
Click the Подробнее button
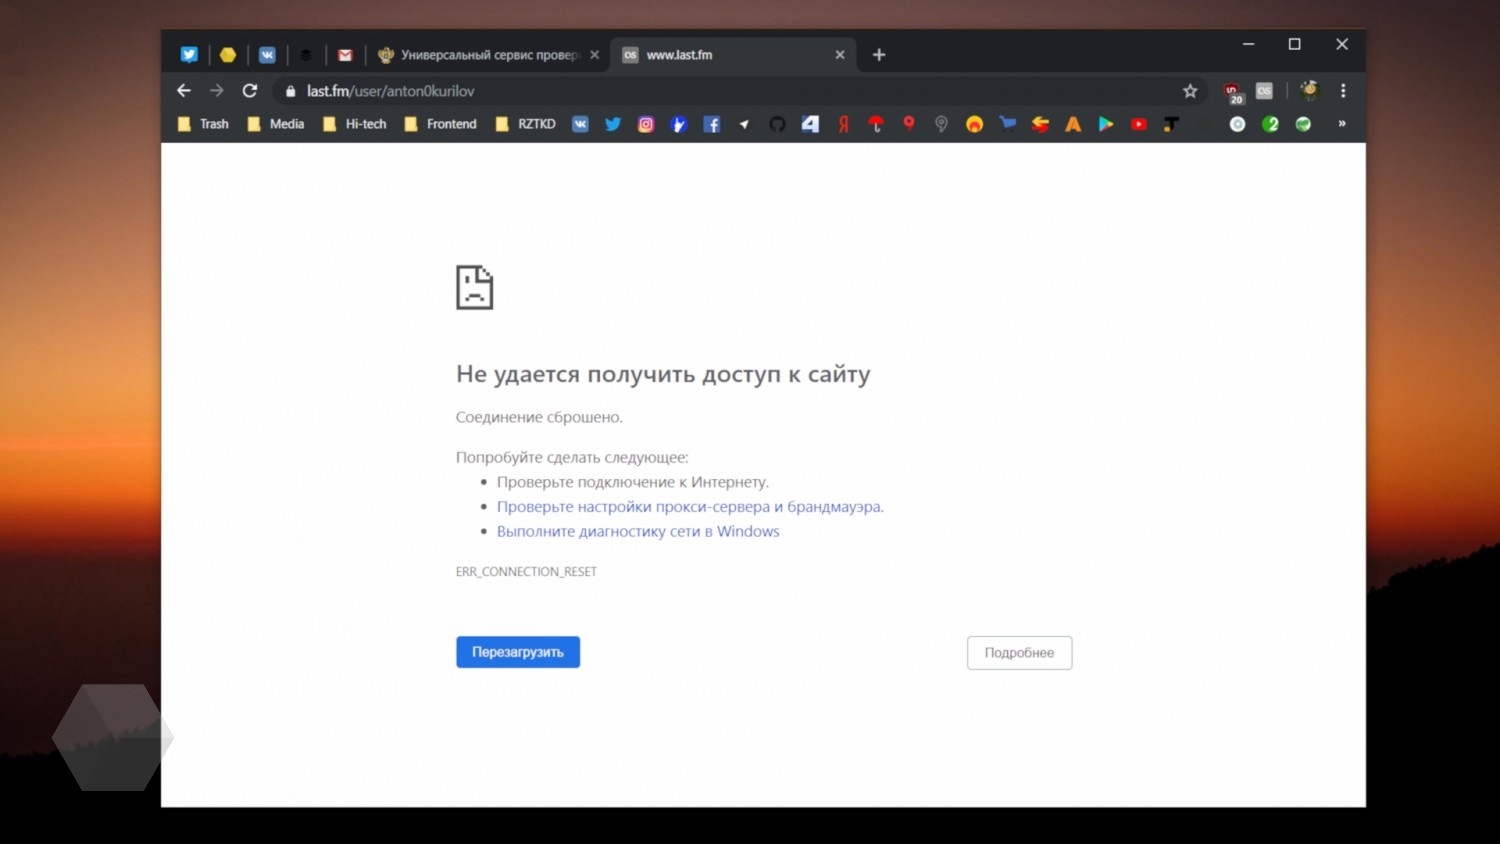(x=1019, y=653)
